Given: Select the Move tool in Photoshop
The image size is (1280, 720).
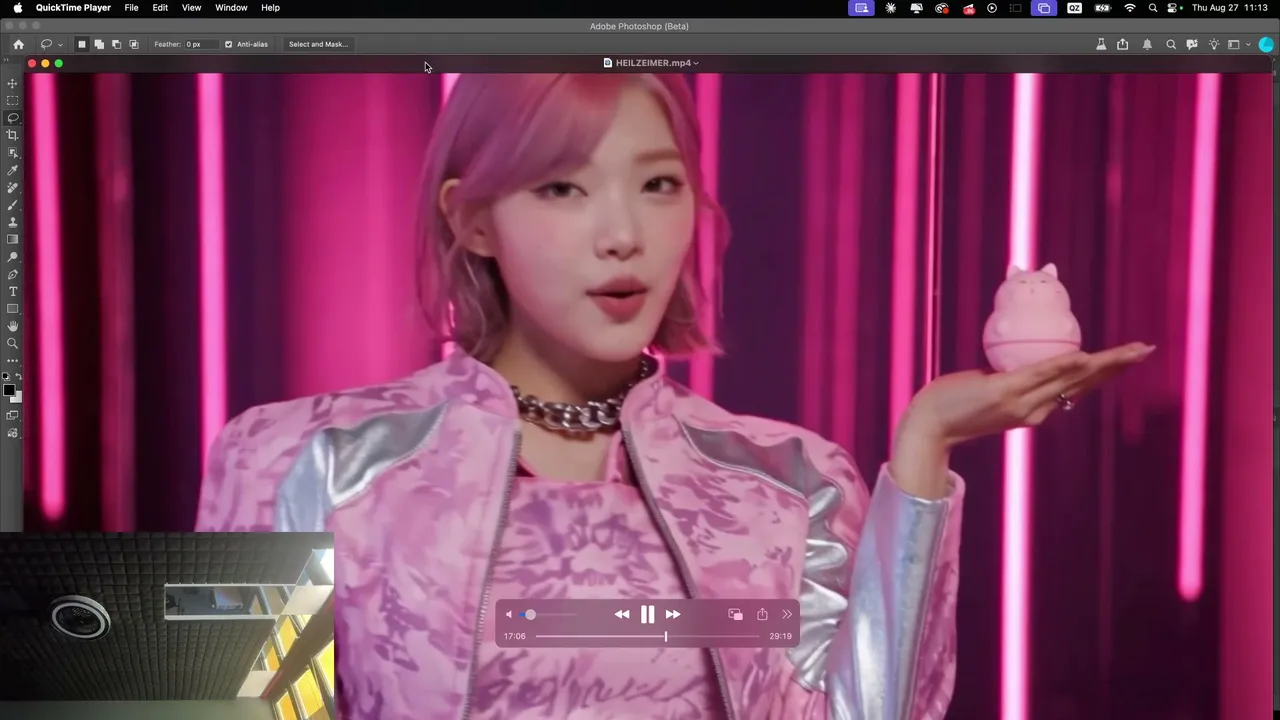Looking at the screenshot, I should [x=13, y=84].
